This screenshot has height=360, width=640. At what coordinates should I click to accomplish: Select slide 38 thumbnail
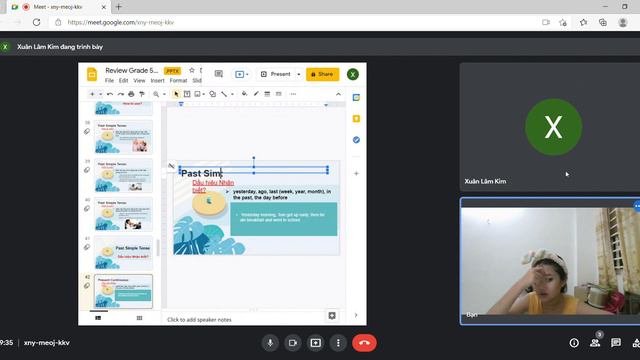(123, 137)
